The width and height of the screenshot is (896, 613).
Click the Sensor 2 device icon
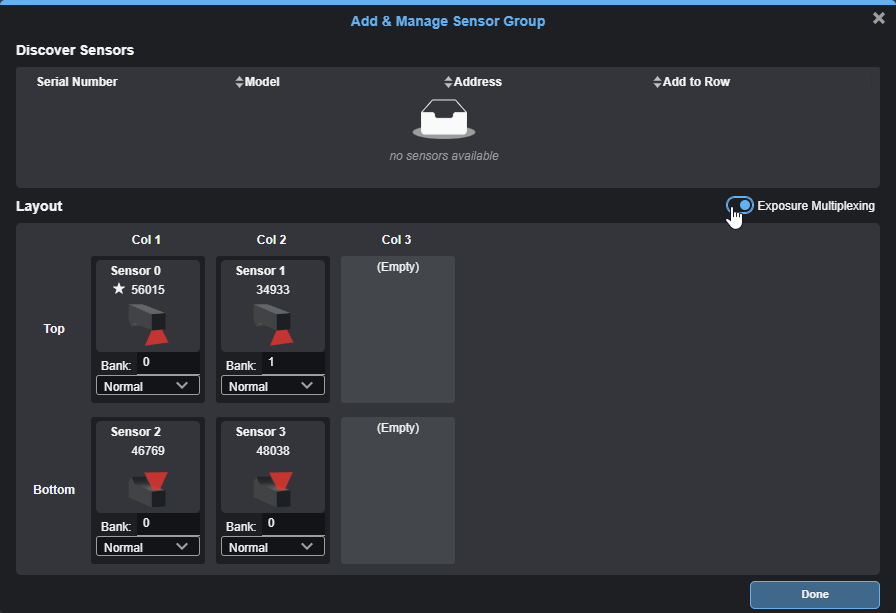tap(147, 487)
